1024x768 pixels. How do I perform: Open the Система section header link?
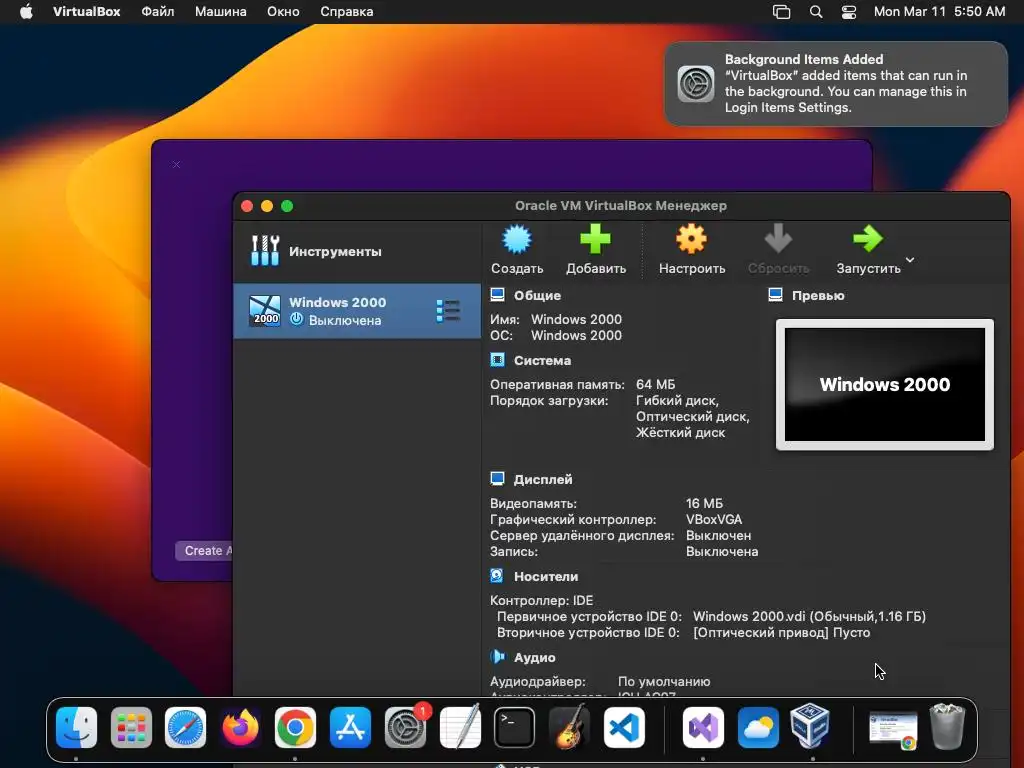542,360
